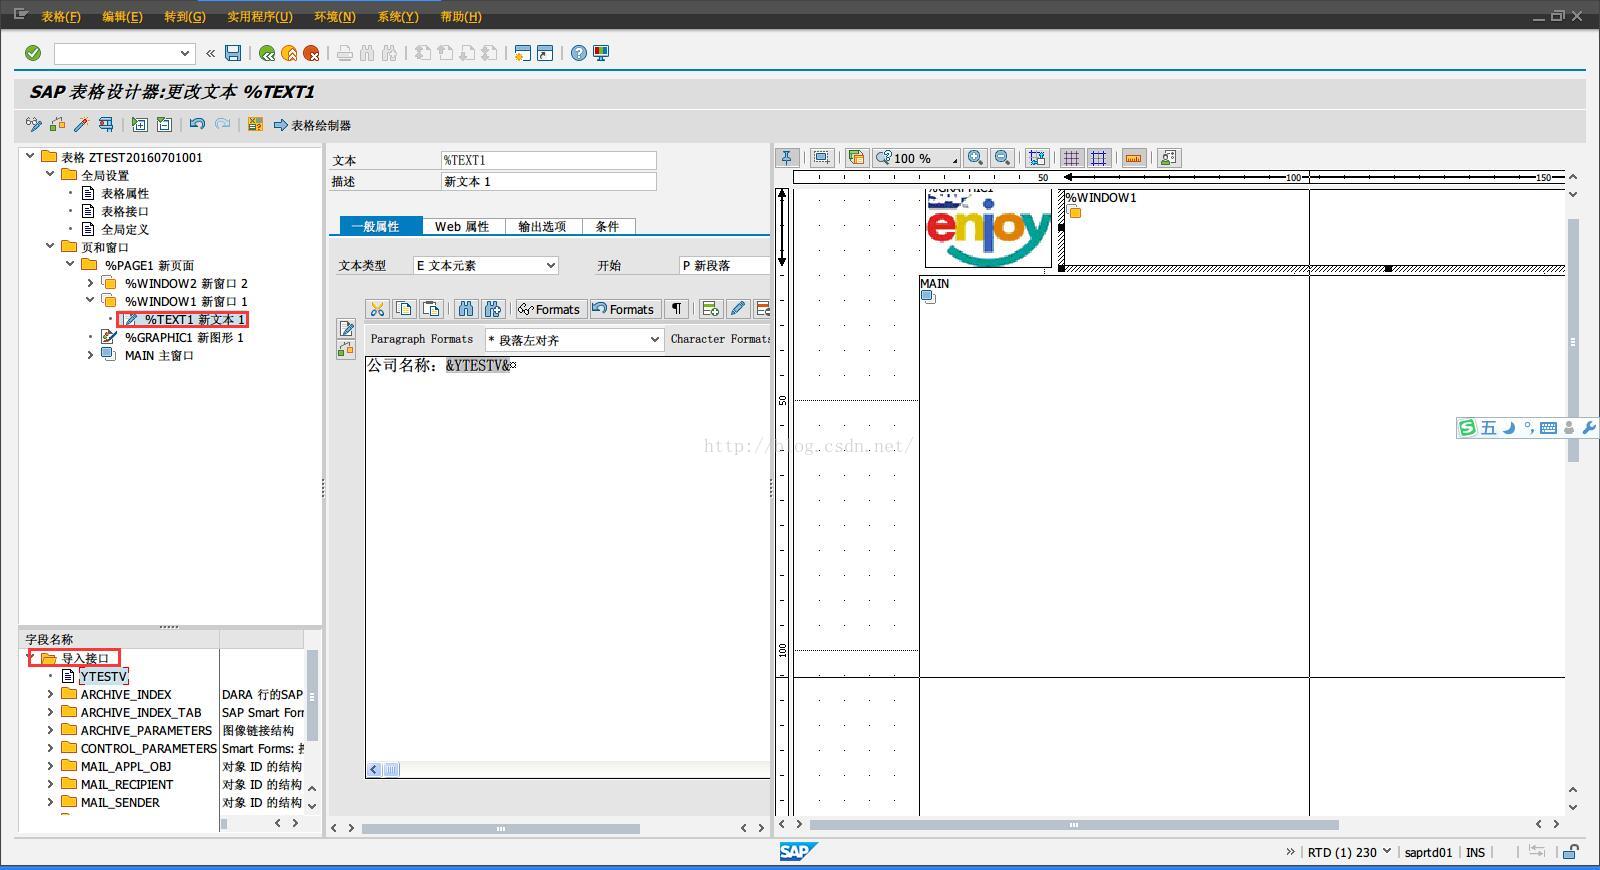Click the horizontal scrollbar of form painter
The image size is (1600, 870).
[x=1074, y=825]
